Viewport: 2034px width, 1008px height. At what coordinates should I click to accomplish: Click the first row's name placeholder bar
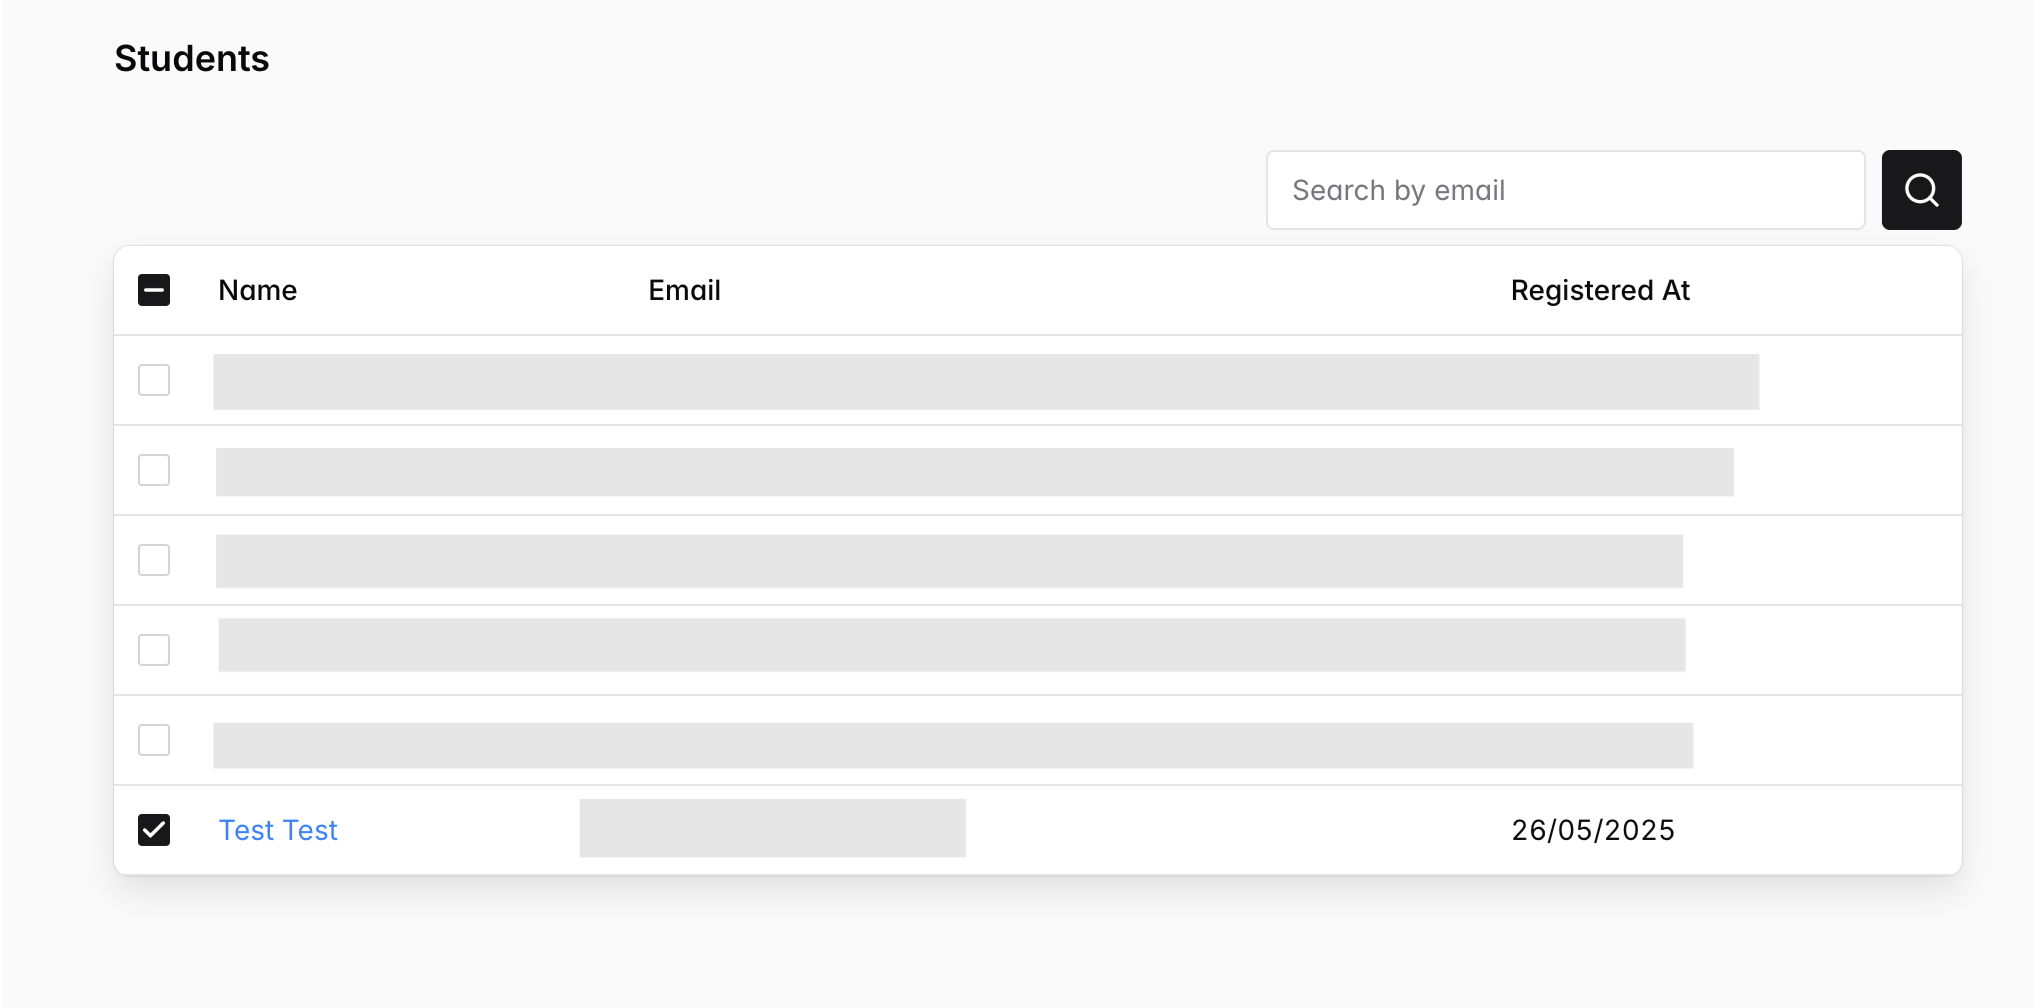986,380
